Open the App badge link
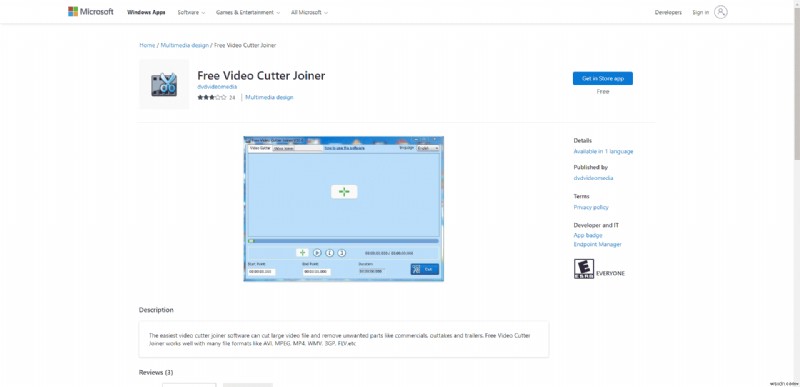This screenshot has height=387, width=800. click(588, 235)
